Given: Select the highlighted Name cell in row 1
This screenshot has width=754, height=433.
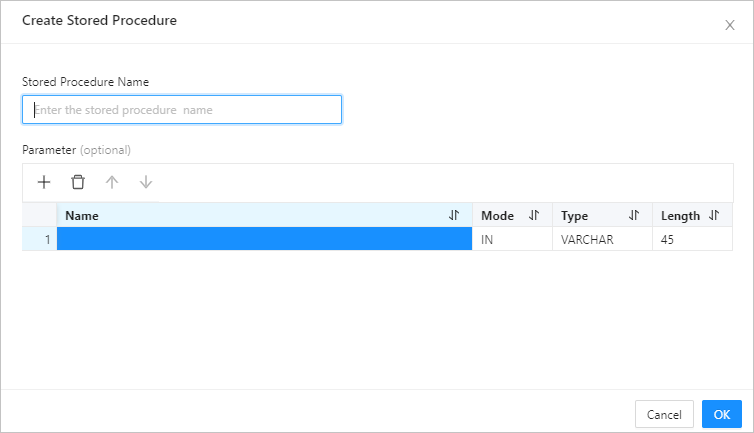Looking at the screenshot, I should coord(264,239).
